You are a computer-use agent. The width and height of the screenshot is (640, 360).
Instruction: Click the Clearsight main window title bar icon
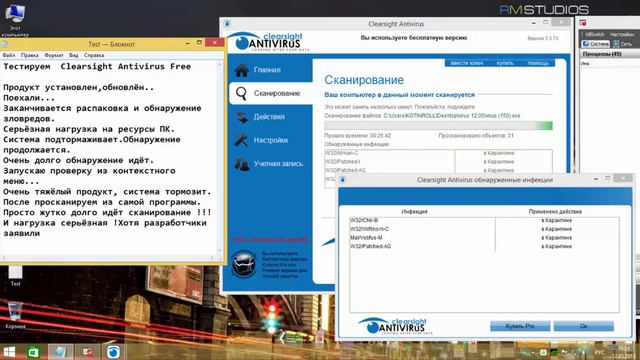point(227,24)
